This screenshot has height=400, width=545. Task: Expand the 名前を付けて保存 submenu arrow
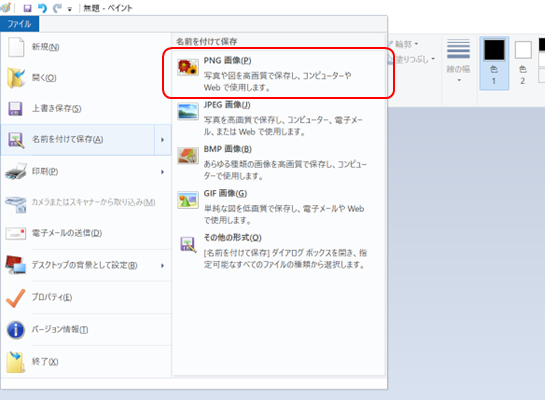[162, 140]
